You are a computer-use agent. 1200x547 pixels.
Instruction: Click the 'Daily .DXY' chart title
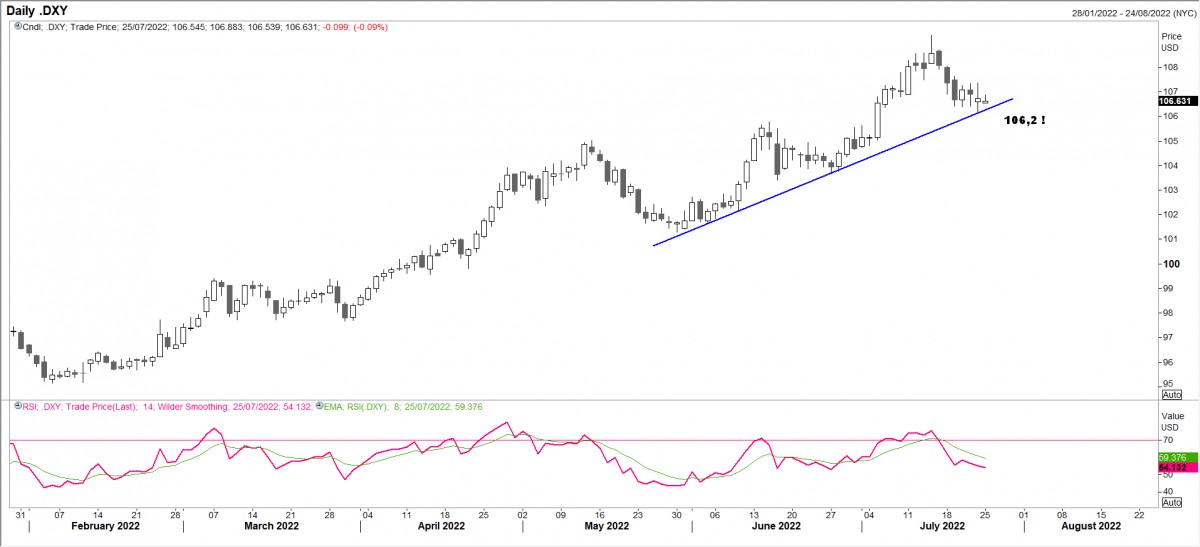coord(36,10)
